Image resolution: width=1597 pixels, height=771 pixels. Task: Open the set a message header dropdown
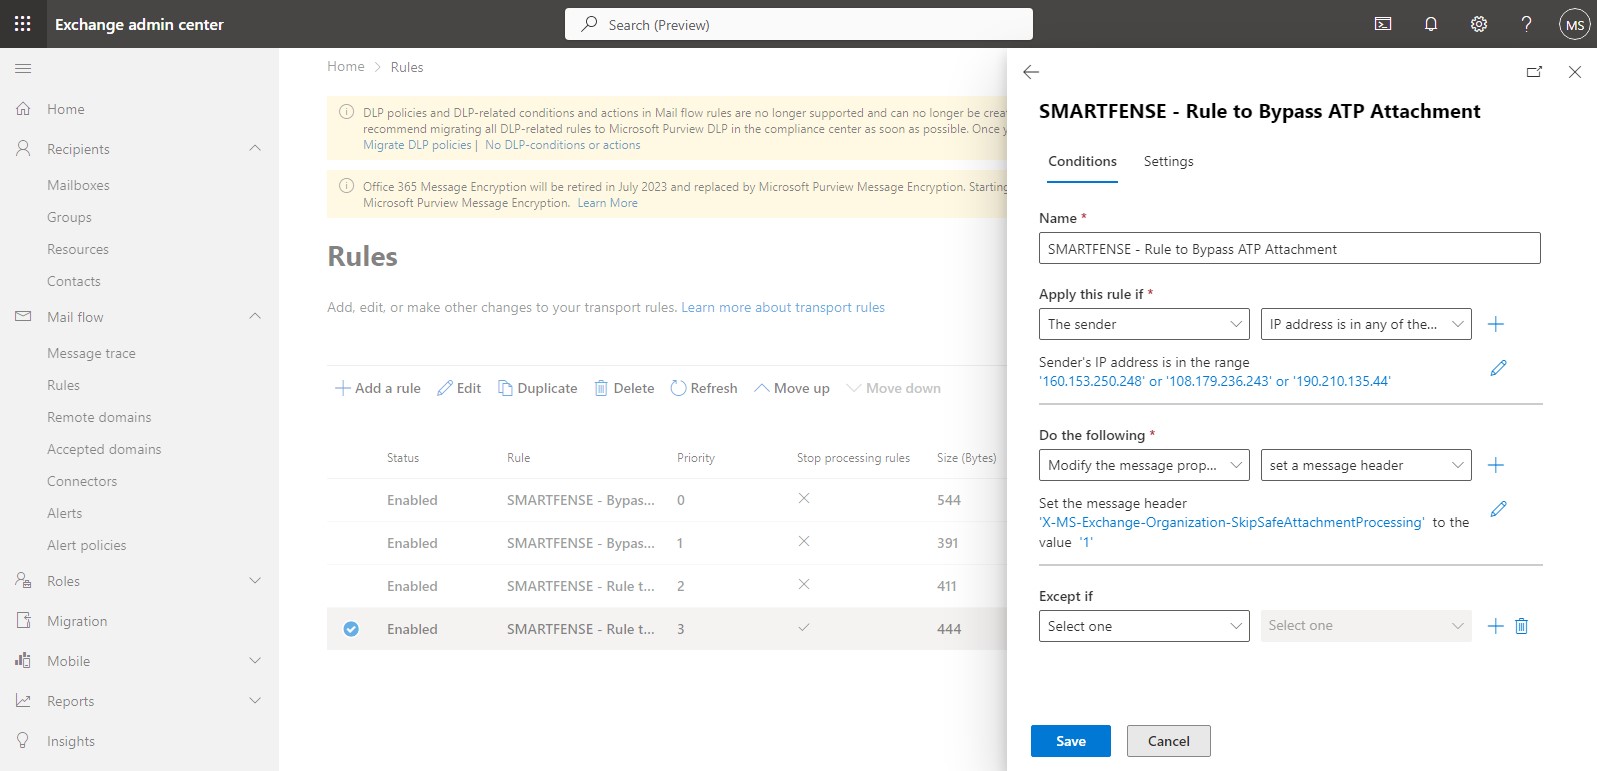coord(1366,465)
